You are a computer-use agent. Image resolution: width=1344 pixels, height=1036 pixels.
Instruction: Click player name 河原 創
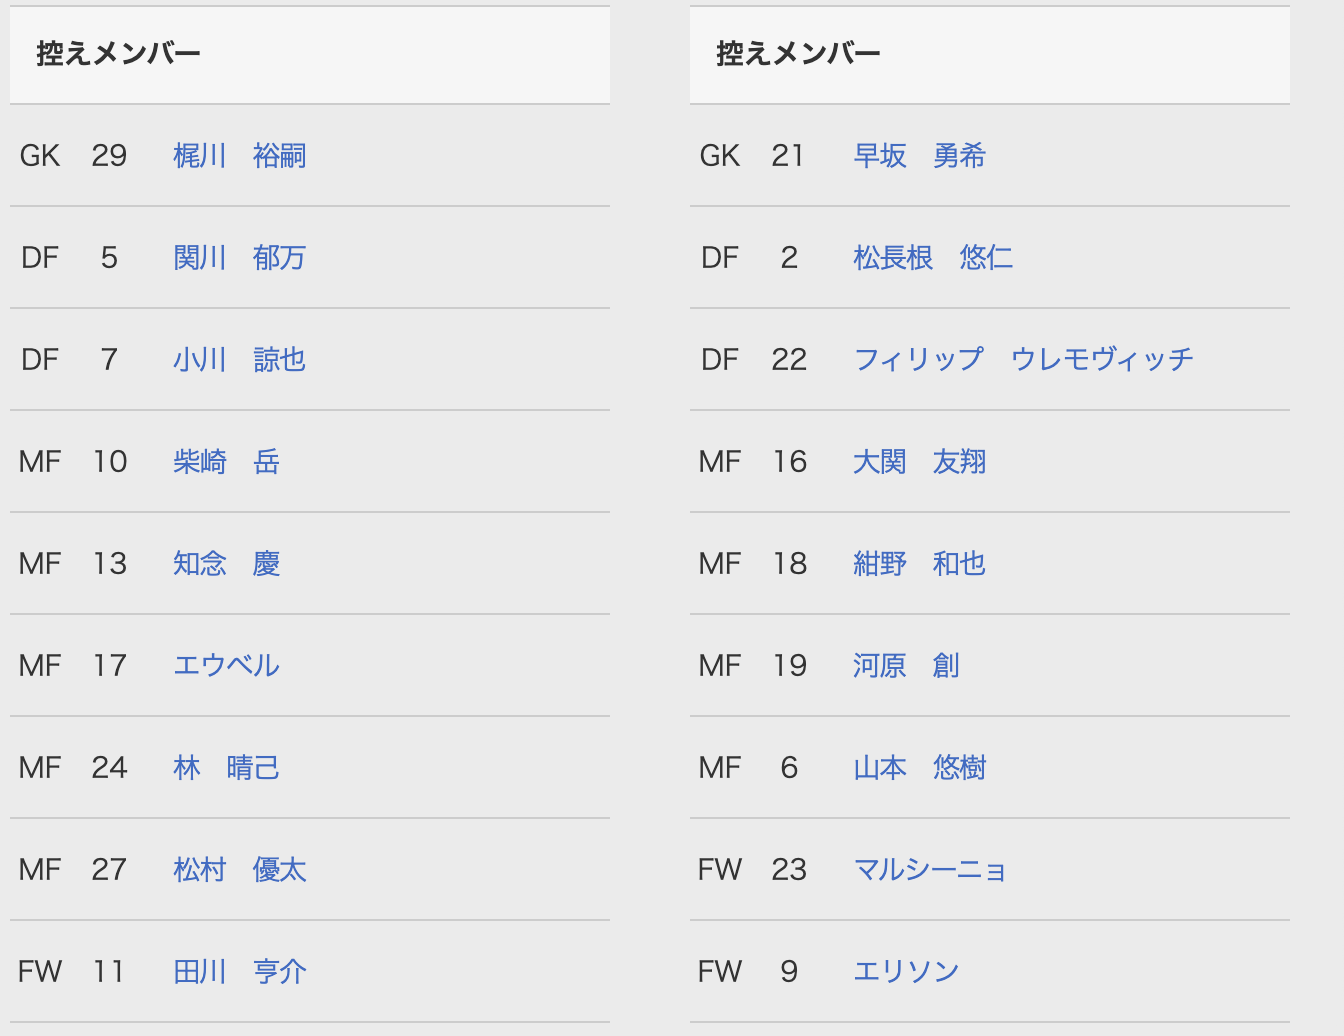pos(906,666)
